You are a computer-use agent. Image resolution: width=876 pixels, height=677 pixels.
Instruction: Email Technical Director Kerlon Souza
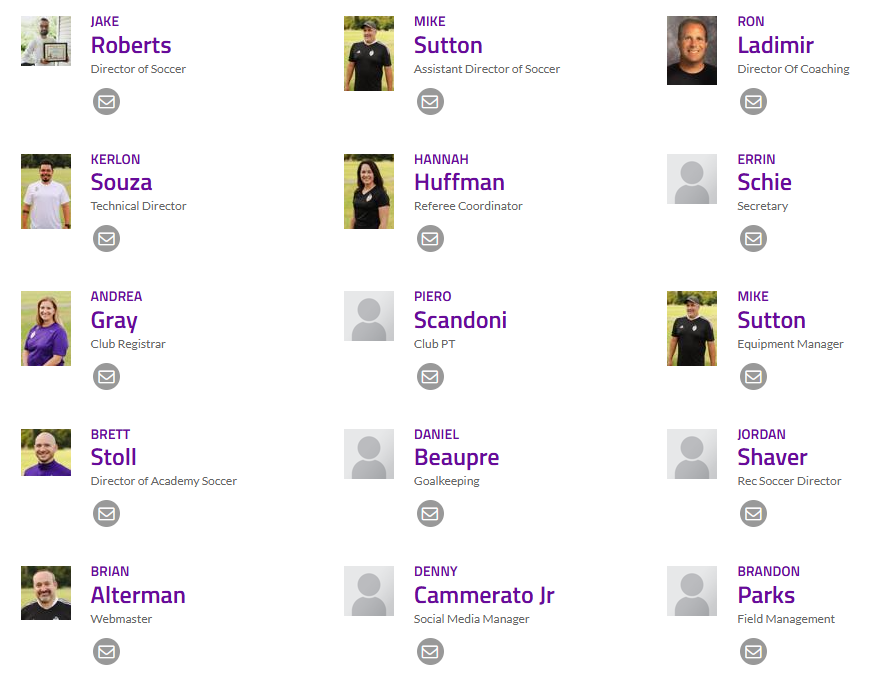[x=106, y=238]
